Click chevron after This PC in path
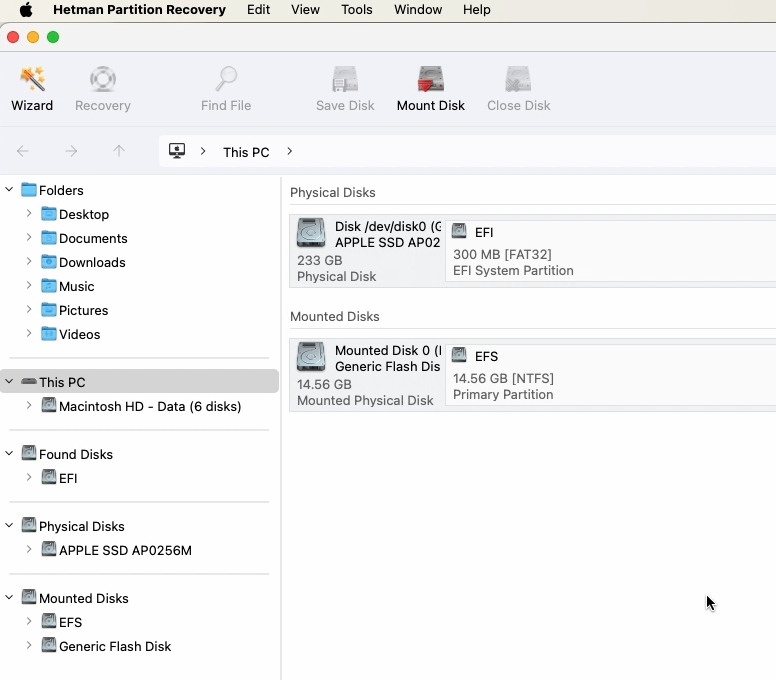Image resolution: width=776 pixels, height=680 pixels. 290,151
